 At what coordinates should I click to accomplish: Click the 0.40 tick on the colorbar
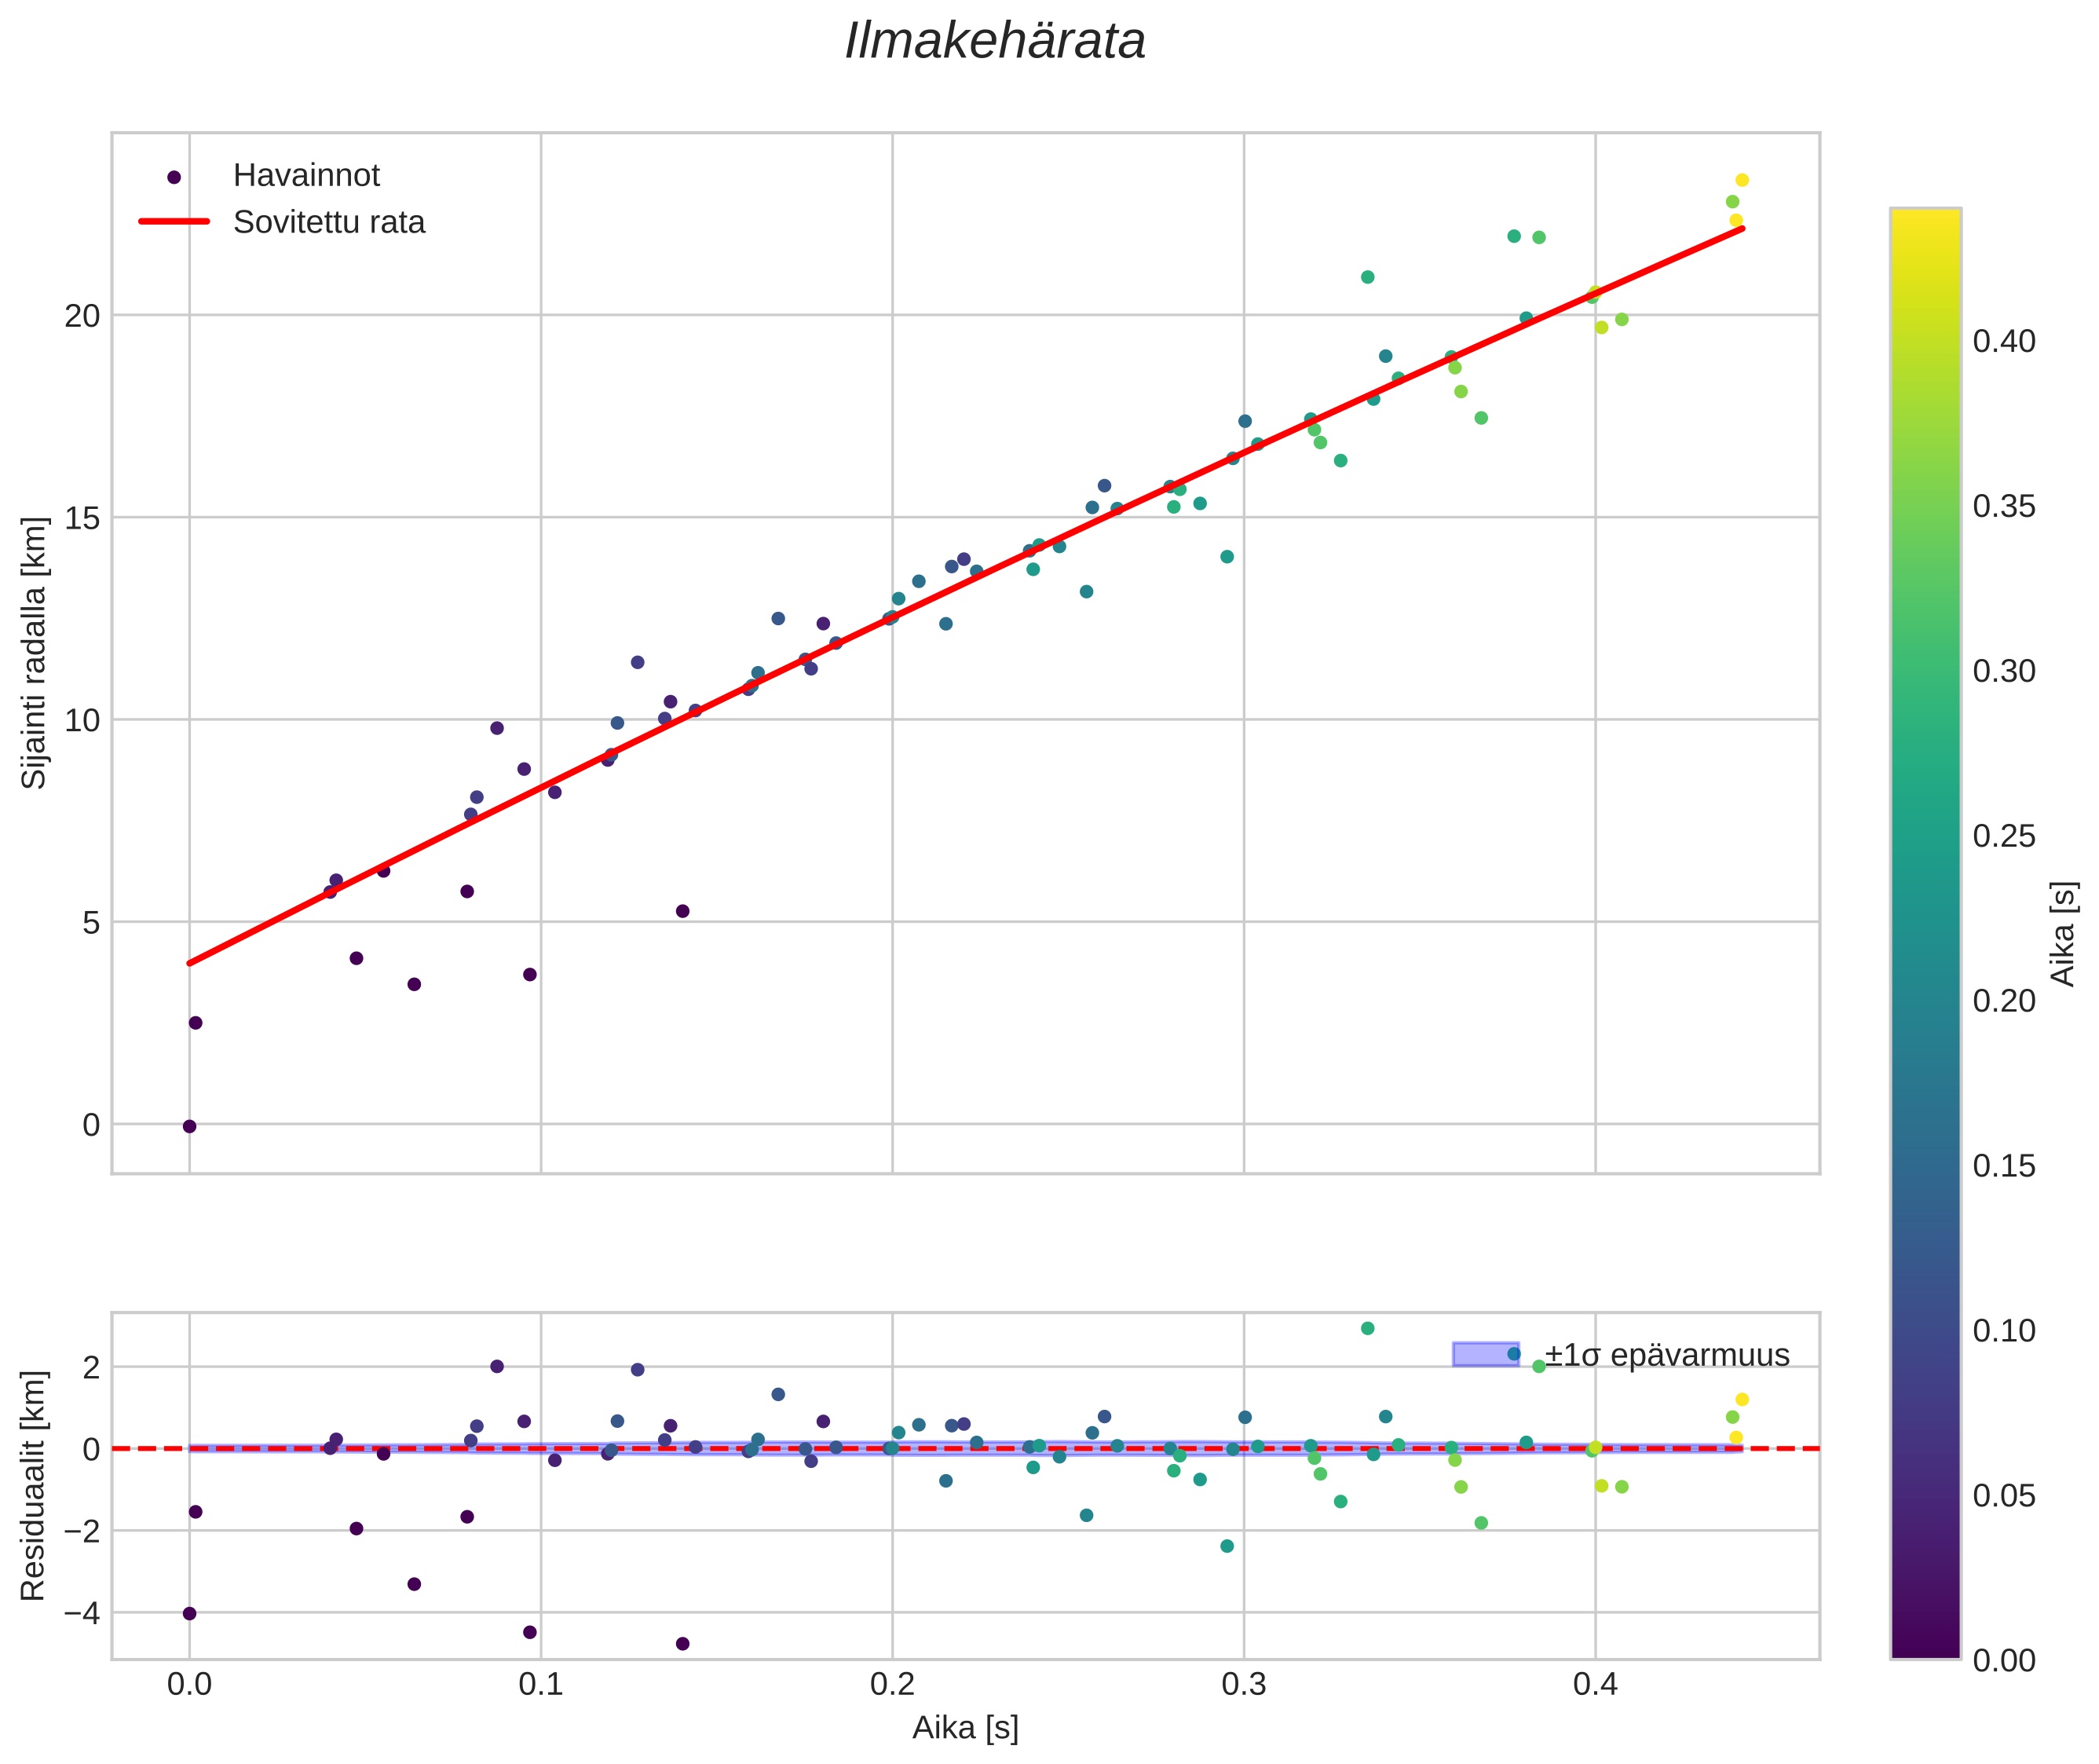pyautogui.click(x=2003, y=341)
